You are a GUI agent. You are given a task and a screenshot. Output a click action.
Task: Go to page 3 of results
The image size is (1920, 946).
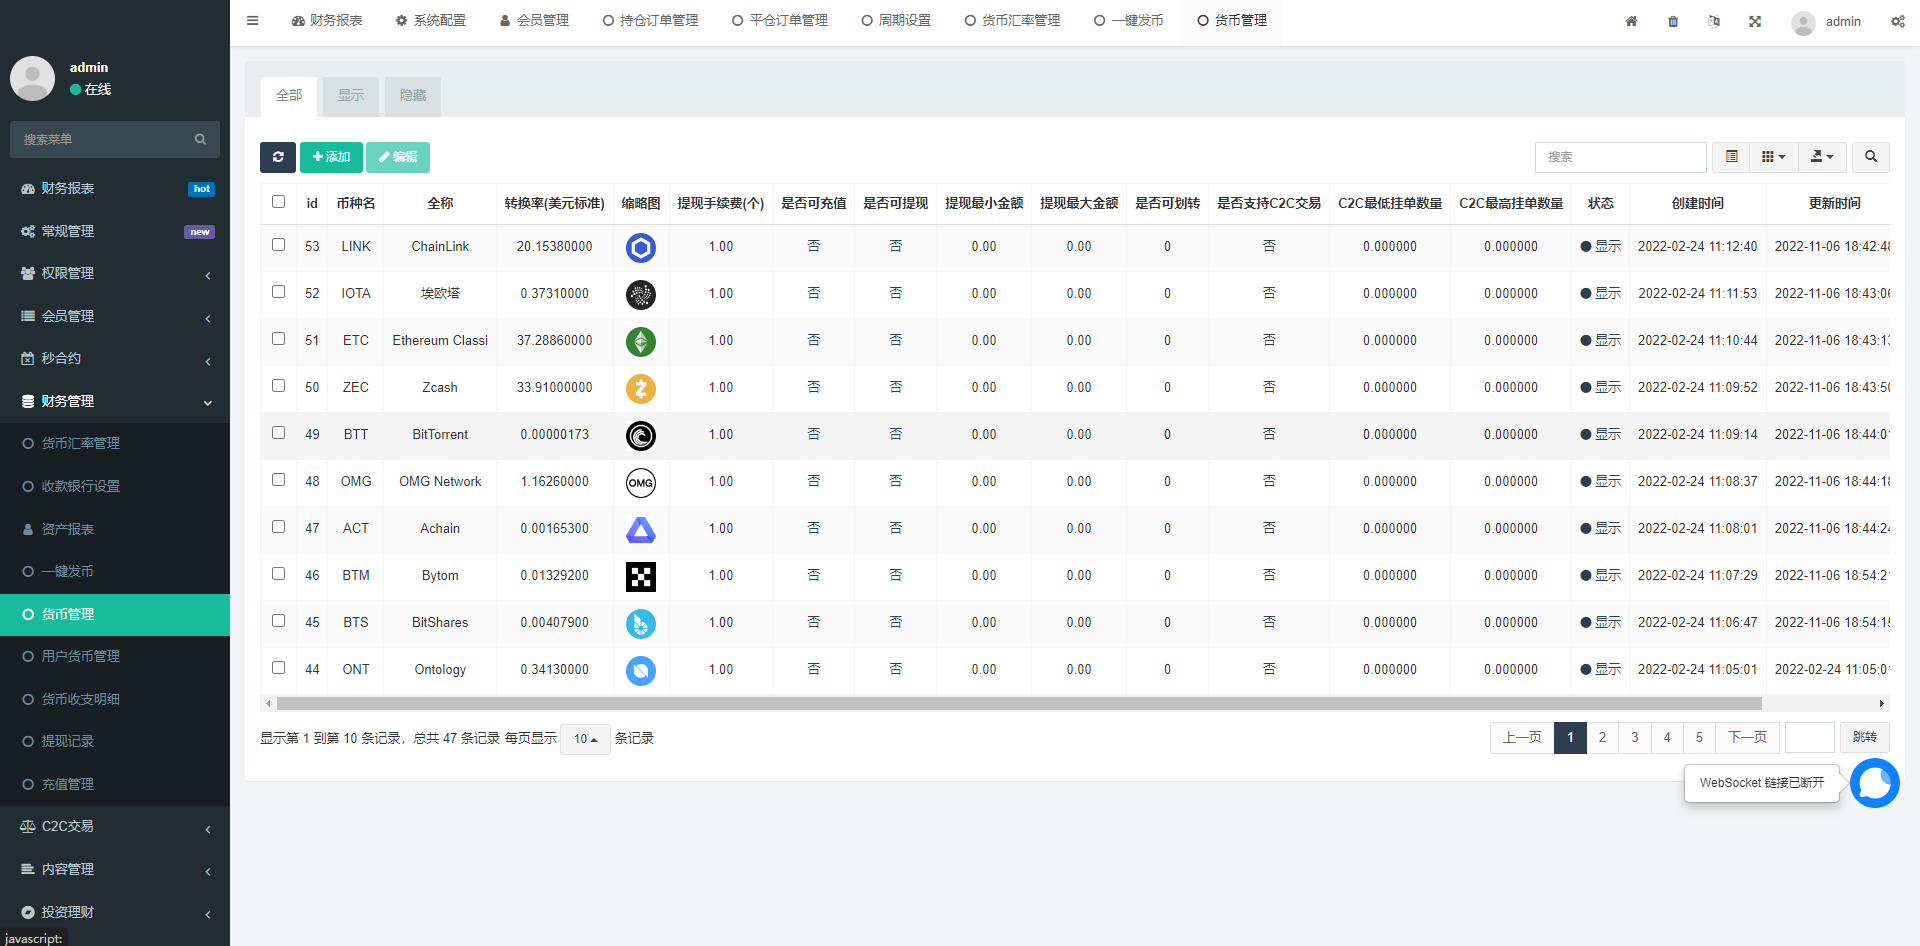point(1635,738)
